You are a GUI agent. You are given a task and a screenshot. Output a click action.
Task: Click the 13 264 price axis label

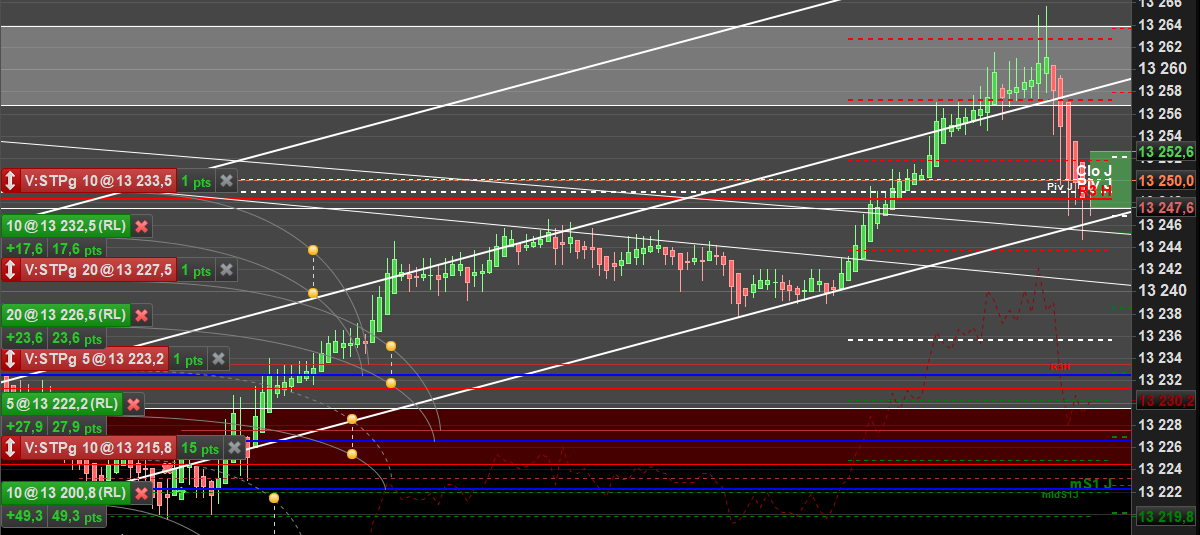[x=1160, y=24]
